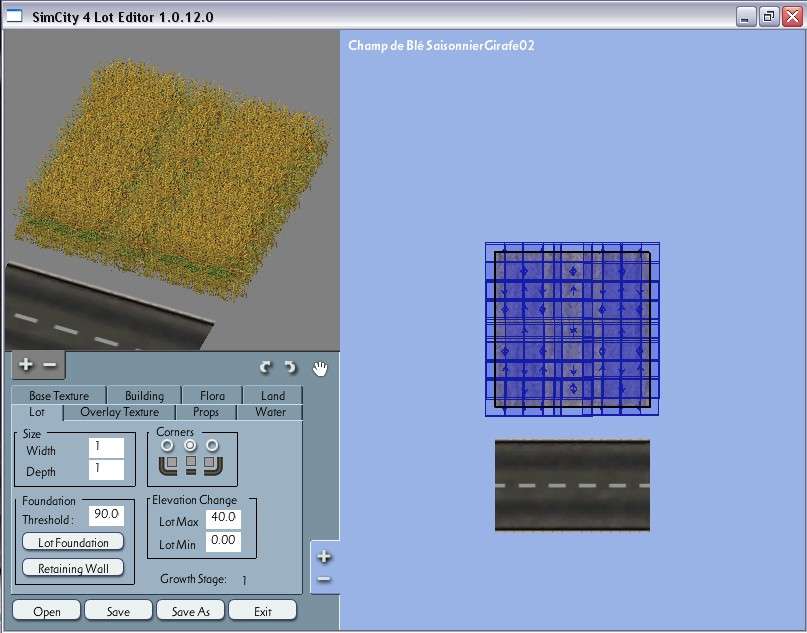The height and width of the screenshot is (633, 807).
Task: Focus the Lot Min elevation field
Action: point(223,541)
